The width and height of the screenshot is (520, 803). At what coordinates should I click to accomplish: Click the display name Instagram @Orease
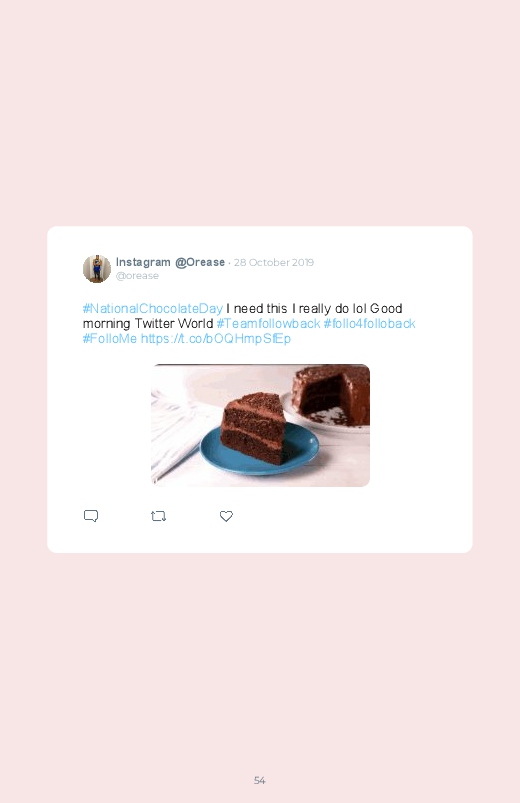tap(170, 262)
